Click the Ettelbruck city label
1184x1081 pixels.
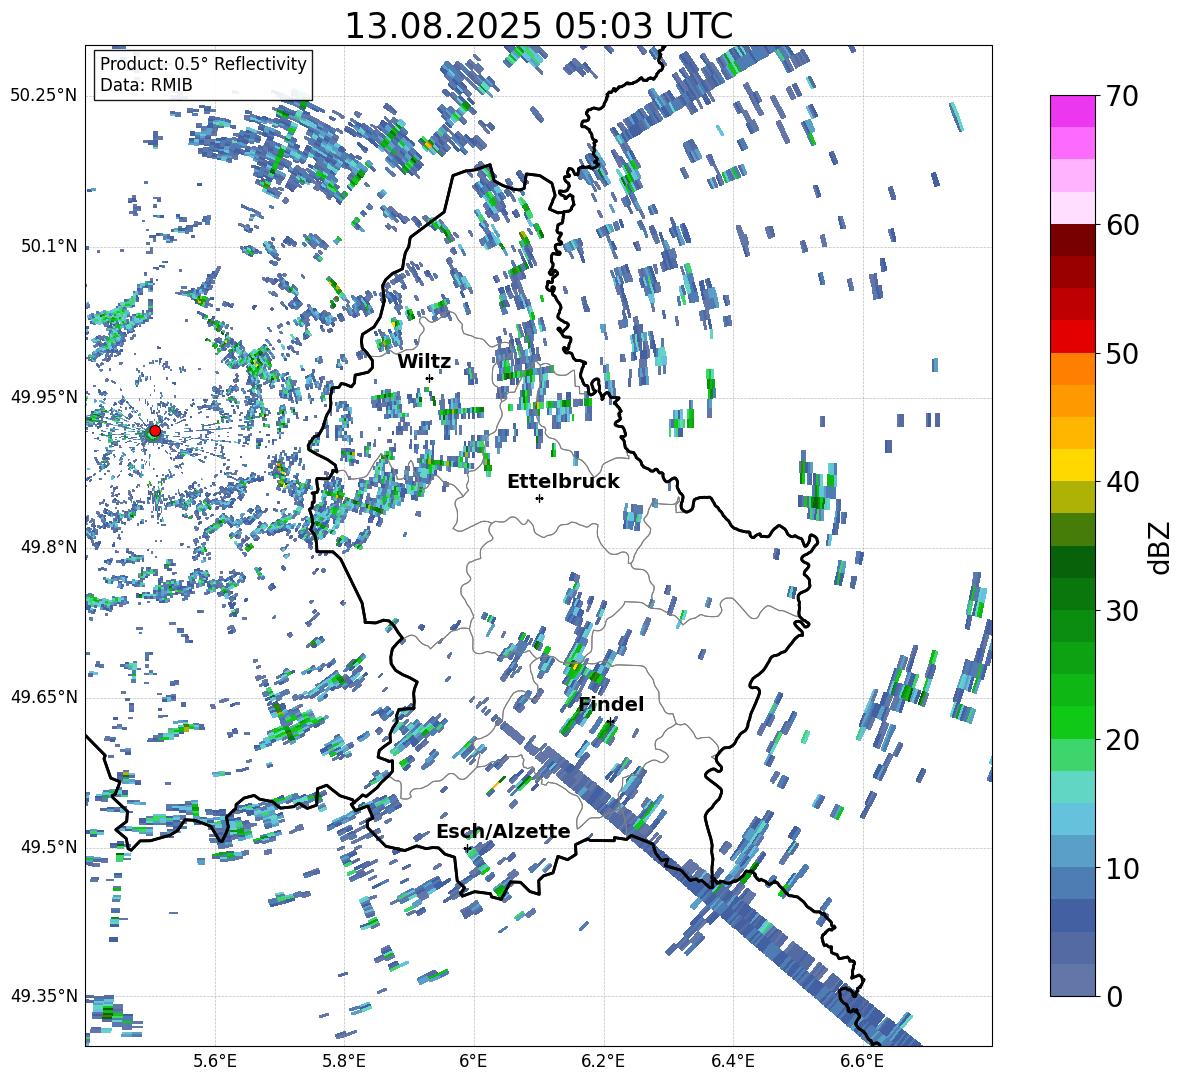563,482
